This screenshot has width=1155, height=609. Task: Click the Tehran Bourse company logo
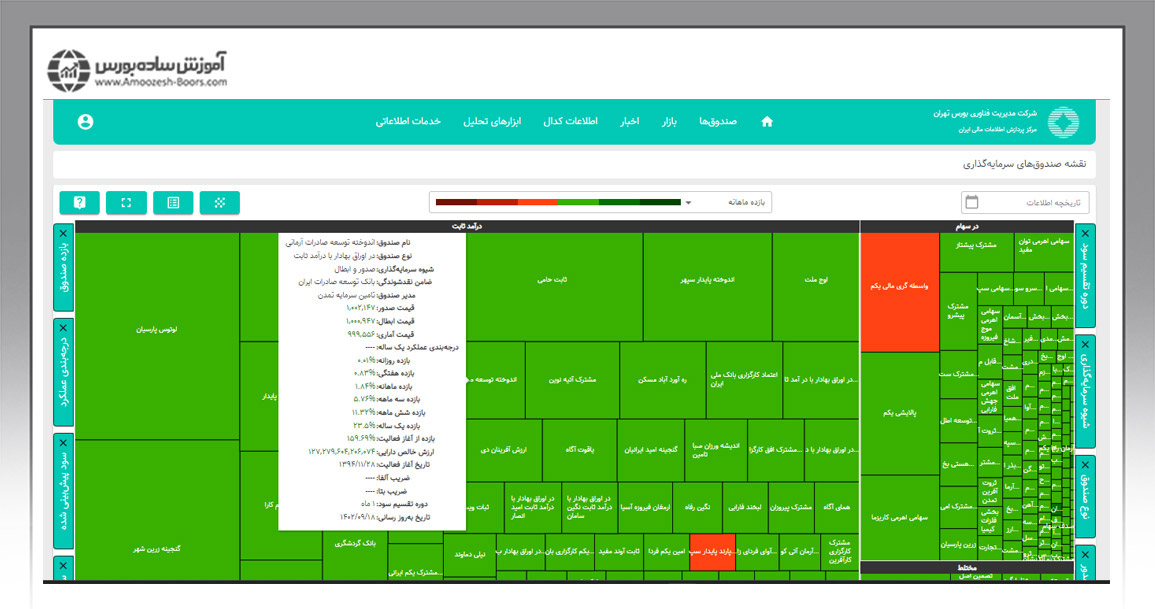1062,122
